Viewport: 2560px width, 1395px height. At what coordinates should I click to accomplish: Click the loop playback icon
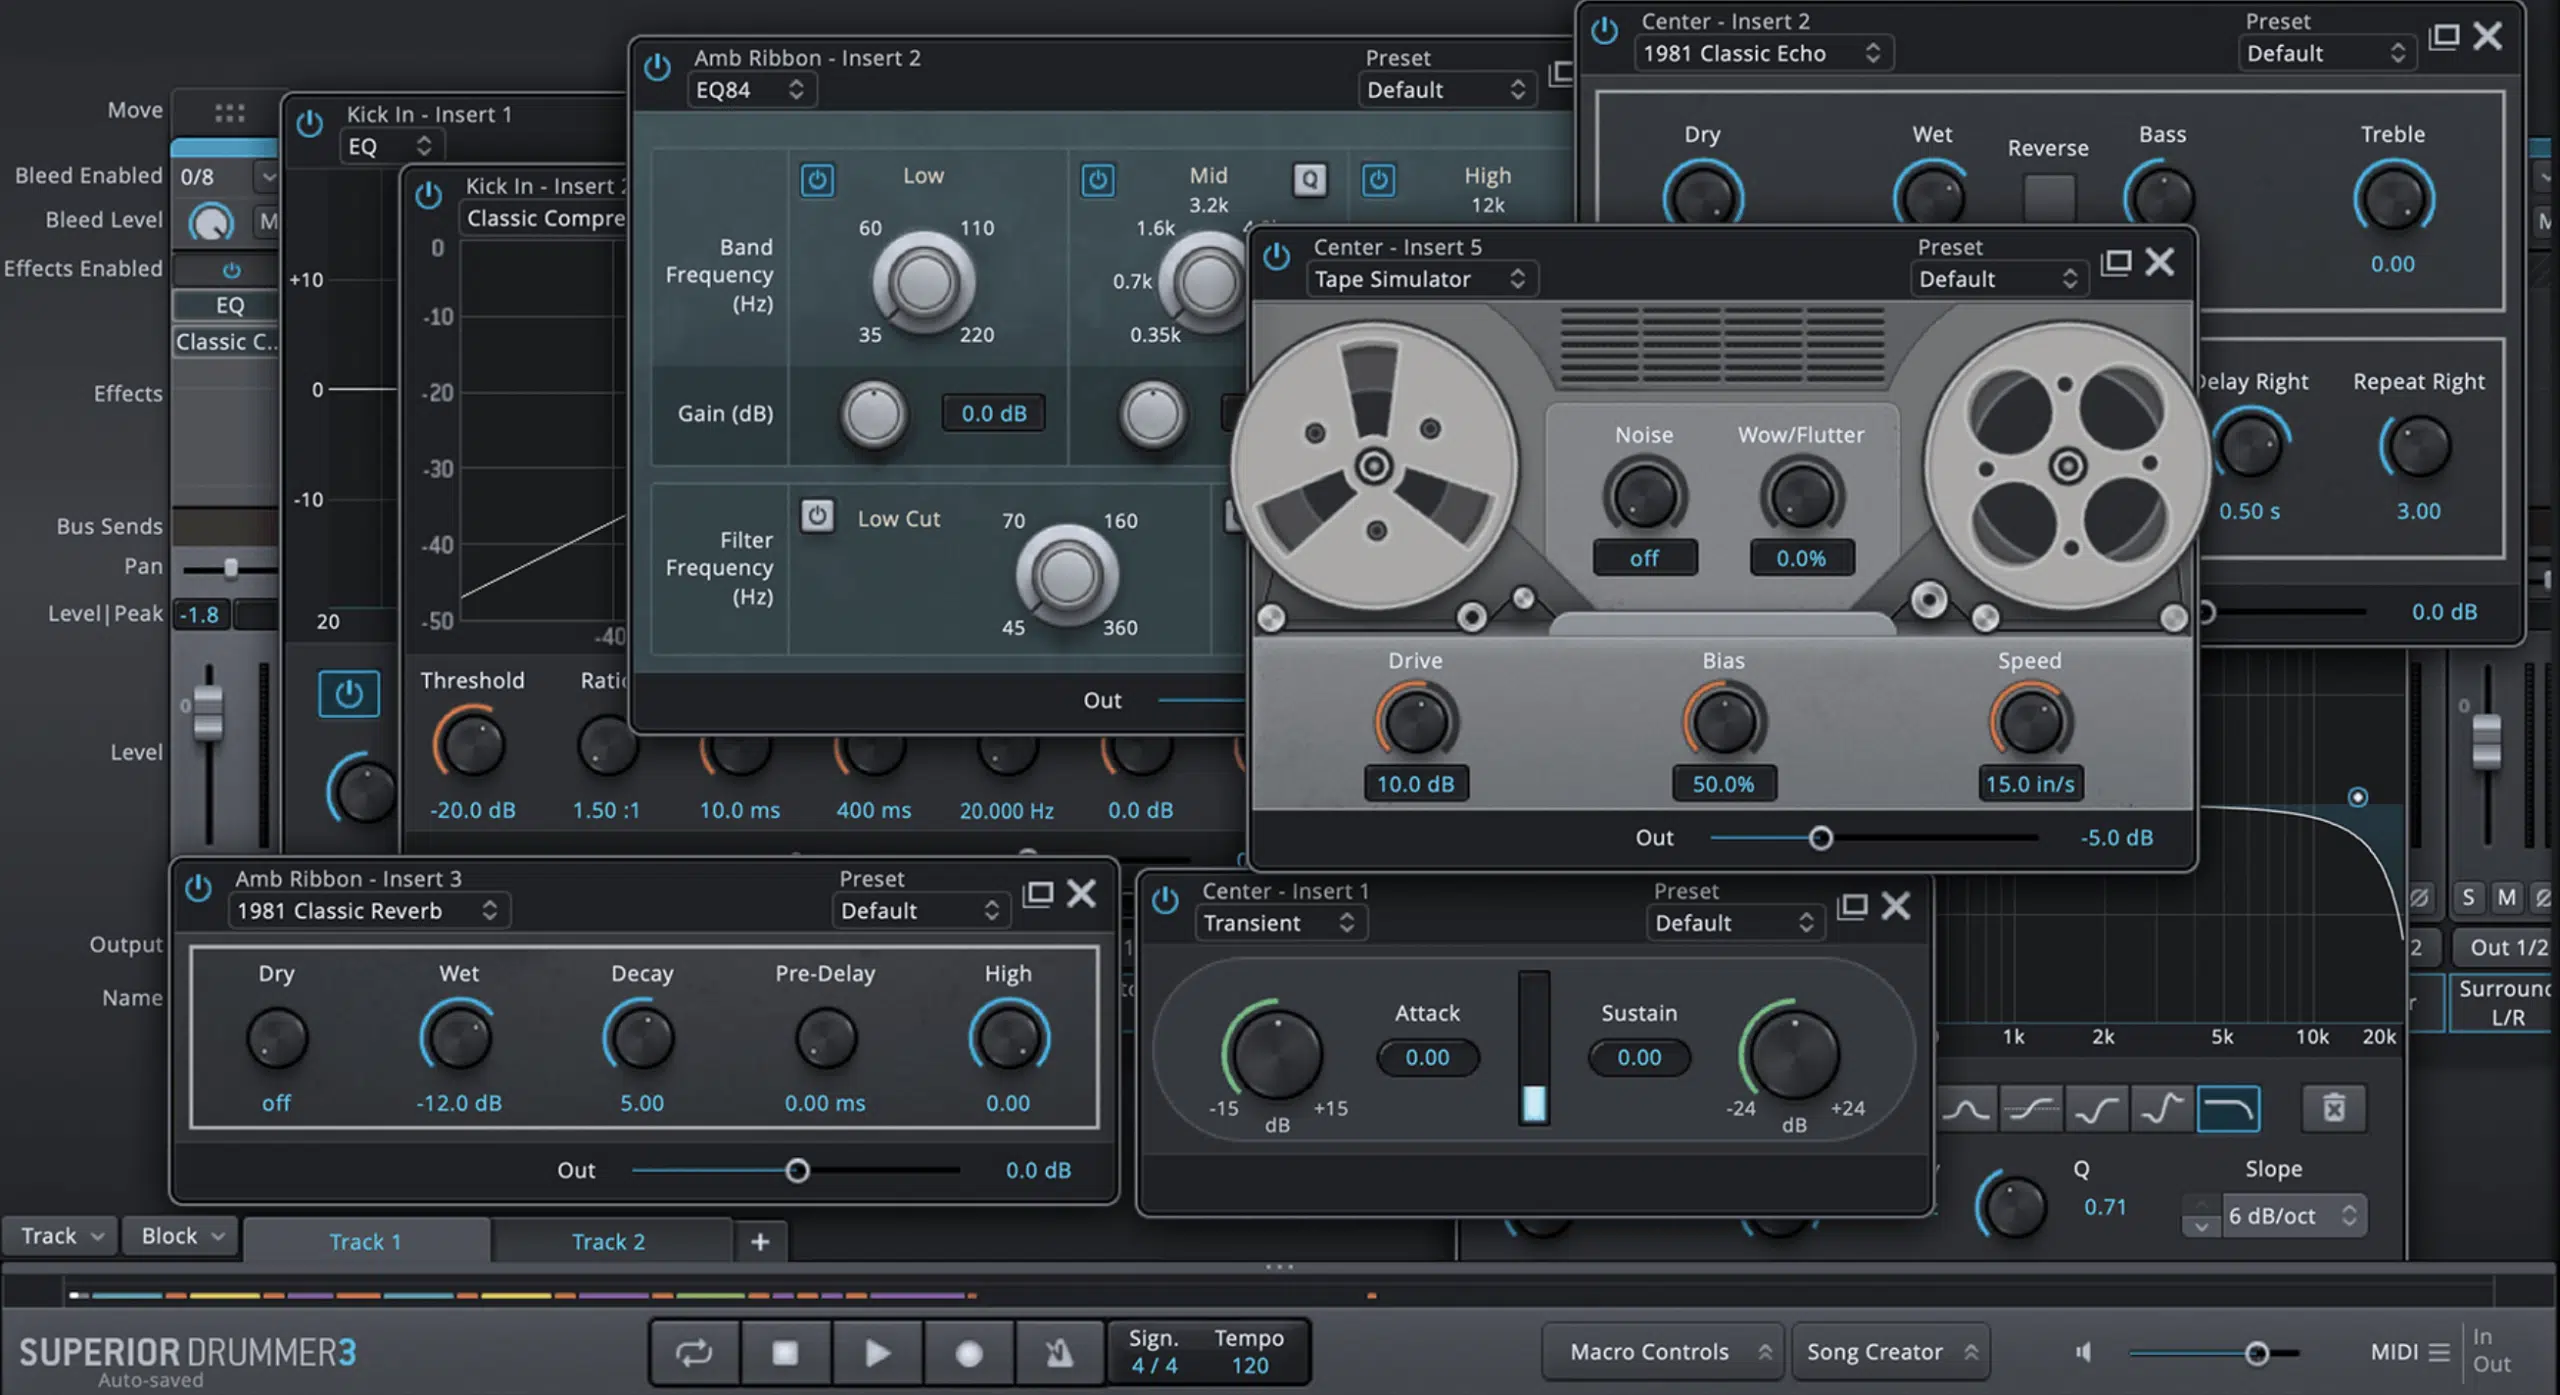[x=694, y=1352]
